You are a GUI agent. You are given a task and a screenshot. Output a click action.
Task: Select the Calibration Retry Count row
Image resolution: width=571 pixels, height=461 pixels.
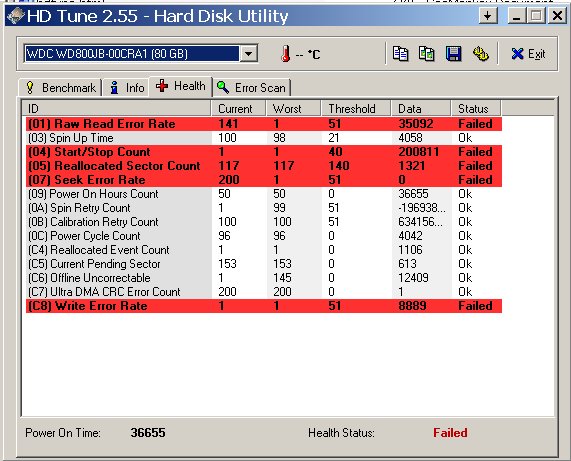(x=264, y=222)
